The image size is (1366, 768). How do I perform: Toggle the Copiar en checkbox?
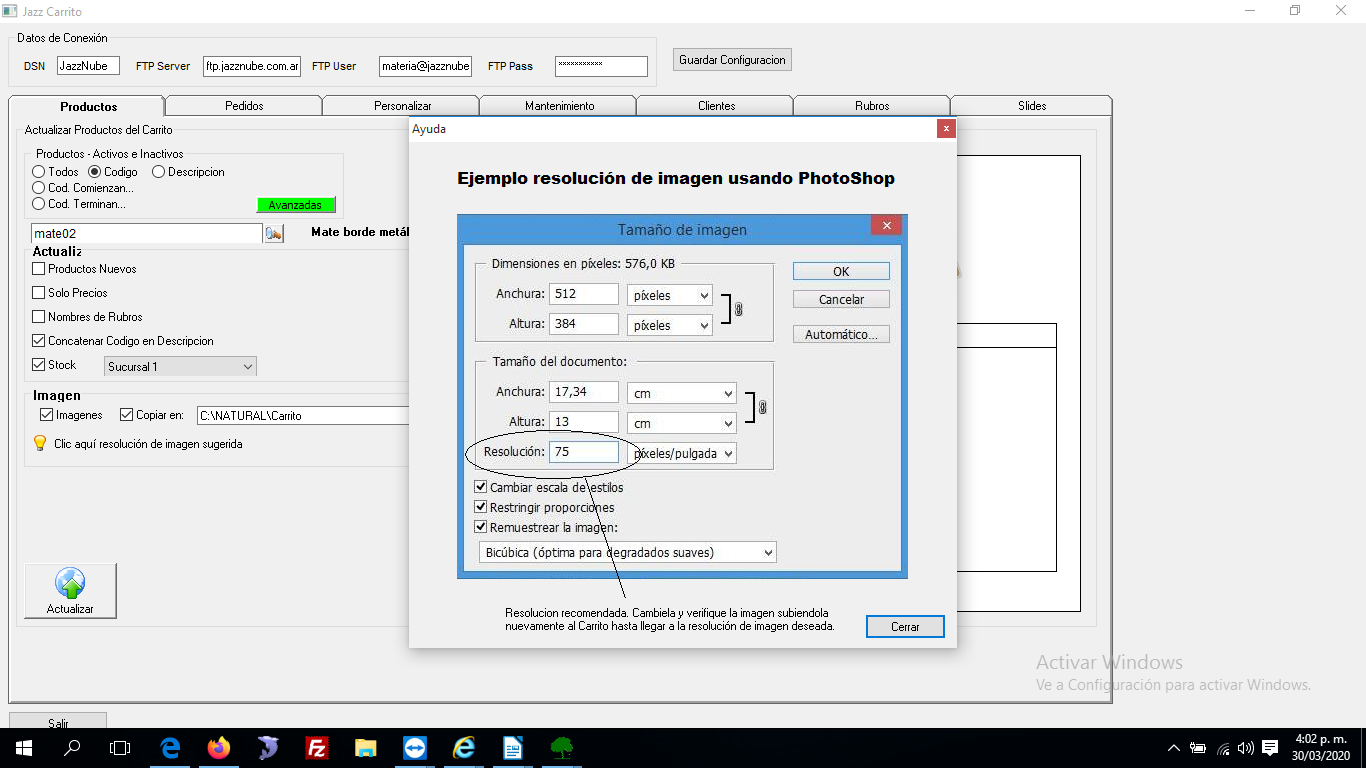pyautogui.click(x=127, y=415)
